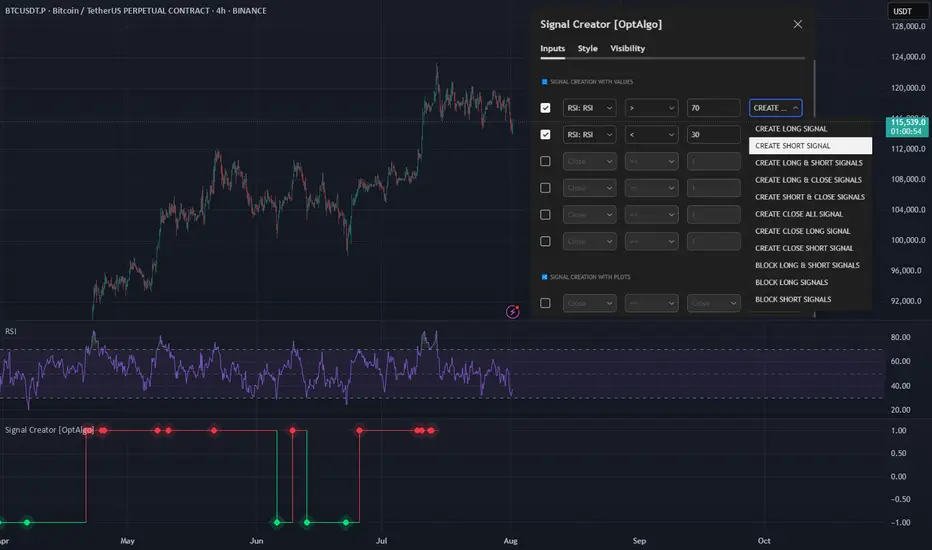Uncheck the second RSI condition checkbox
This screenshot has height=550, width=932.
(545, 134)
